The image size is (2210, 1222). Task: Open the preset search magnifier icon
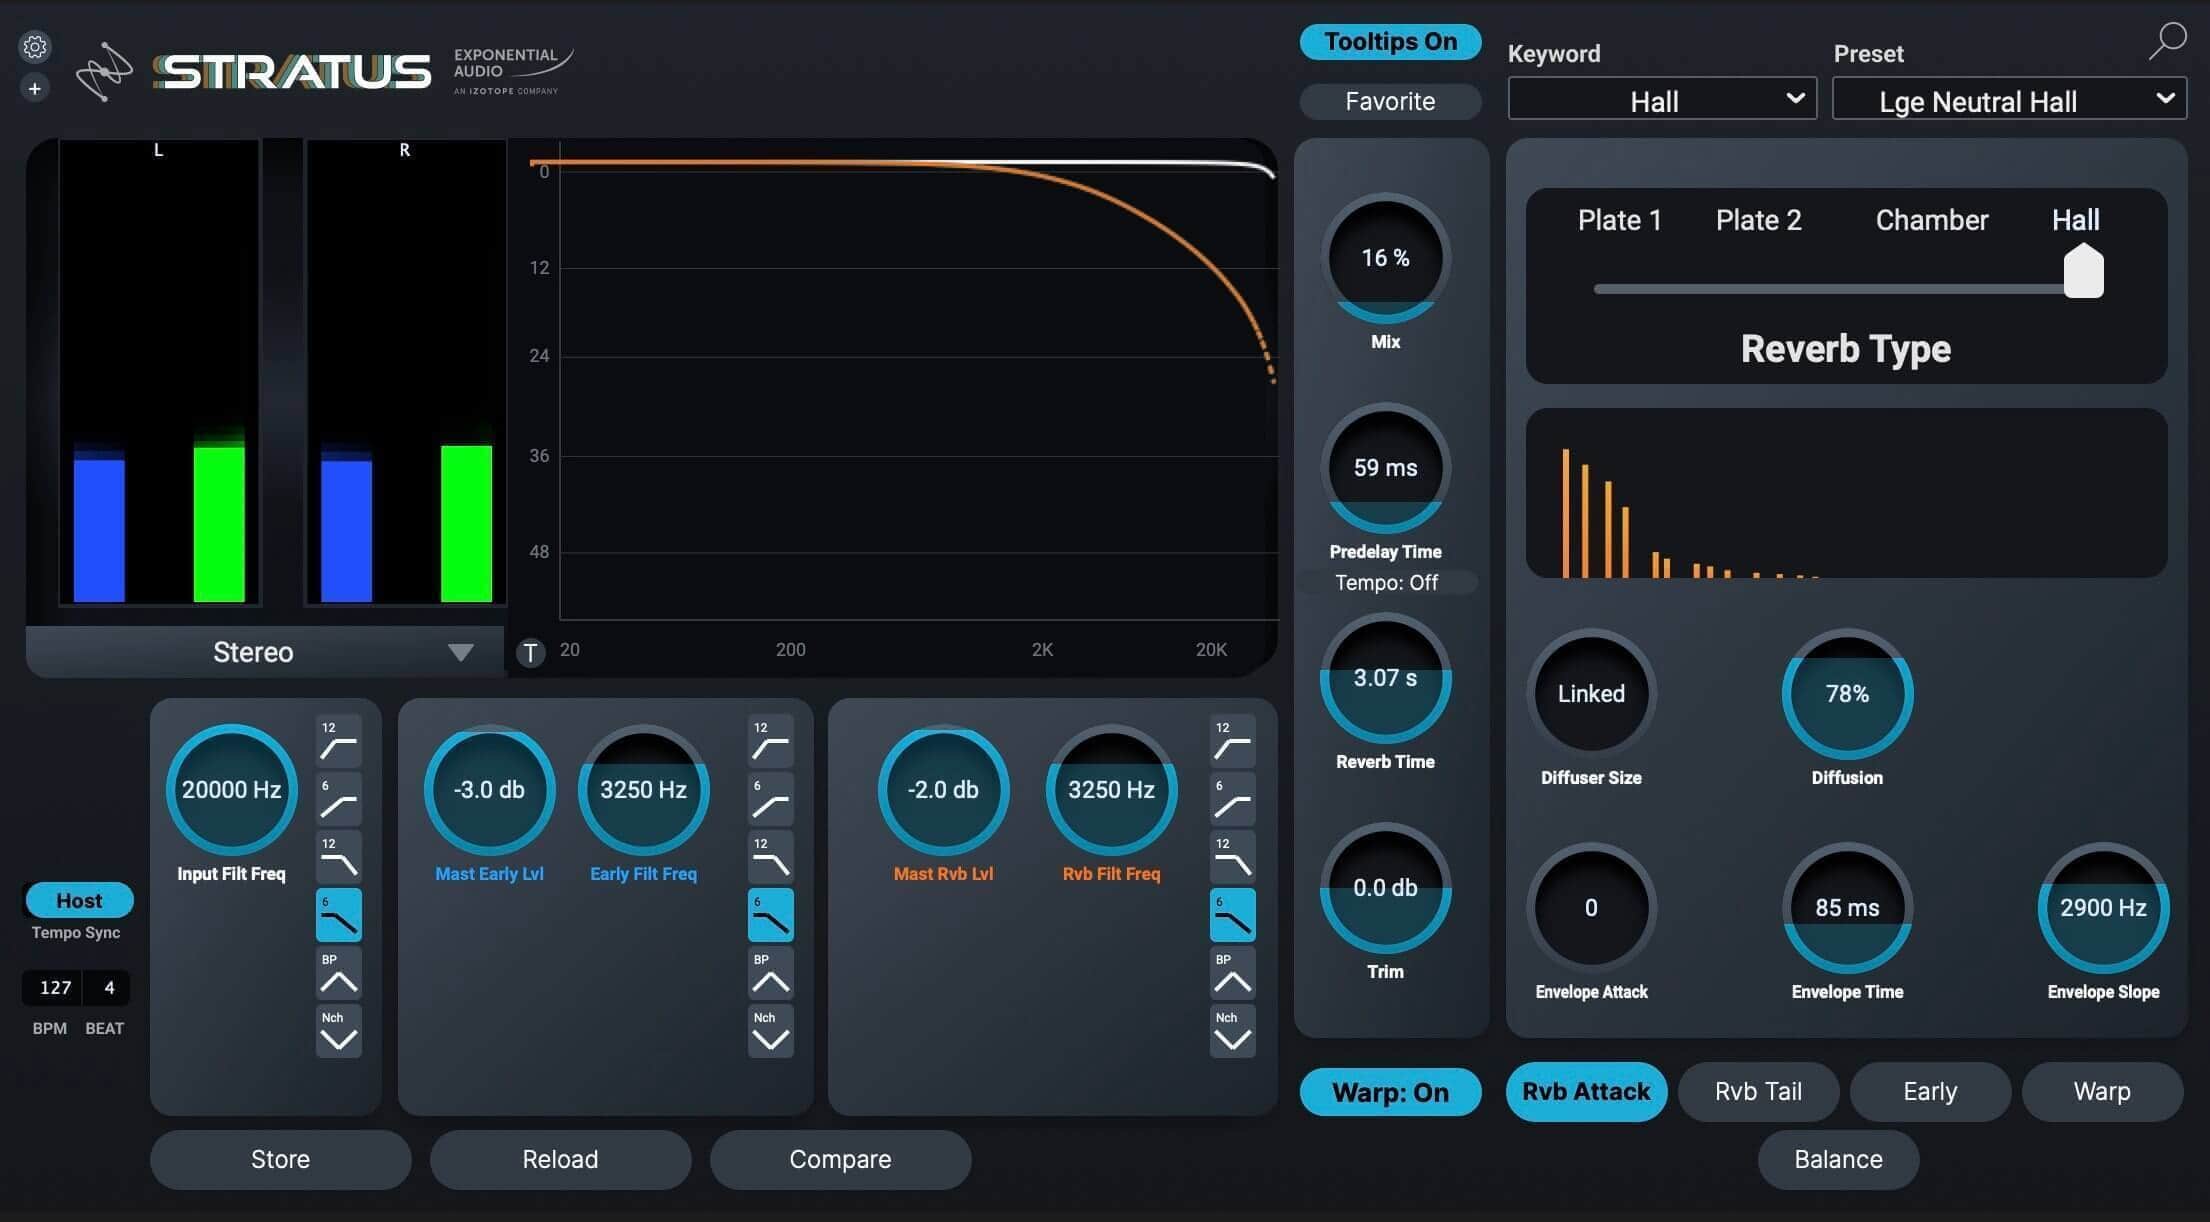[2167, 42]
